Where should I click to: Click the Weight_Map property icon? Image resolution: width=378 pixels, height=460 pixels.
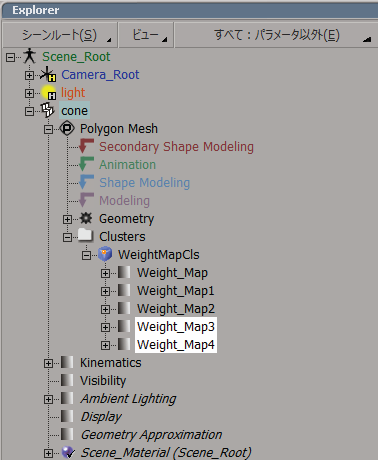coord(124,272)
